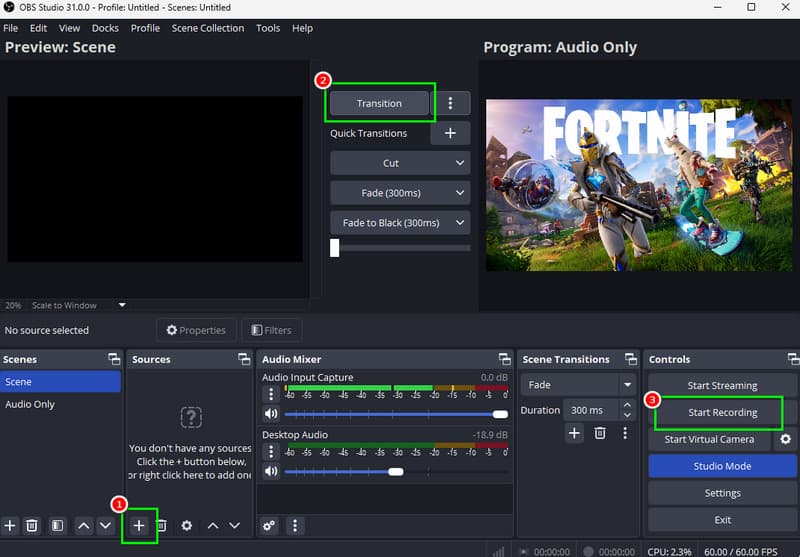Remove the transition in Scene Transitions dock

pos(600,433)
